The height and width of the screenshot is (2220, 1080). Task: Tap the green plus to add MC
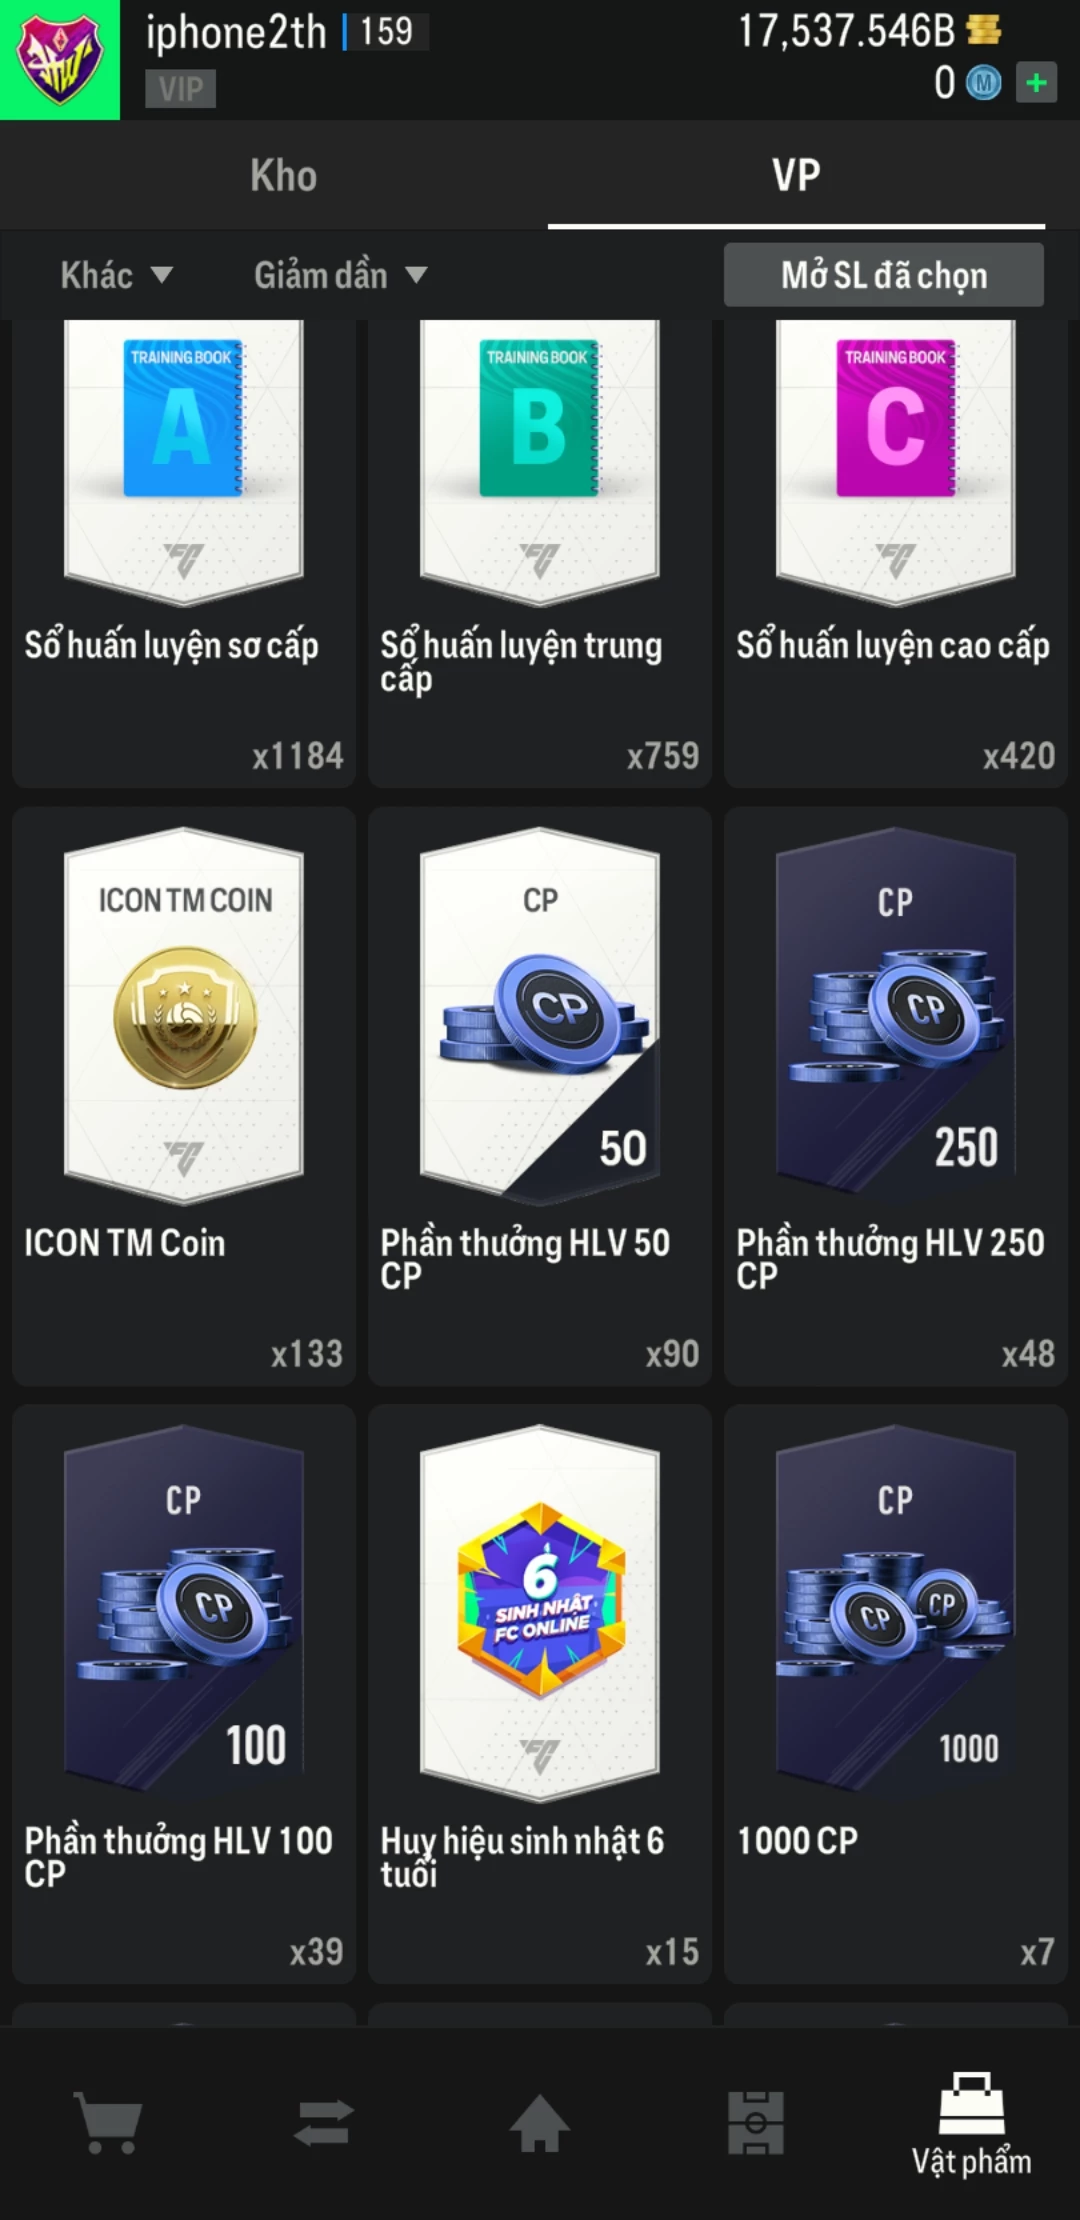point(1037,82)
